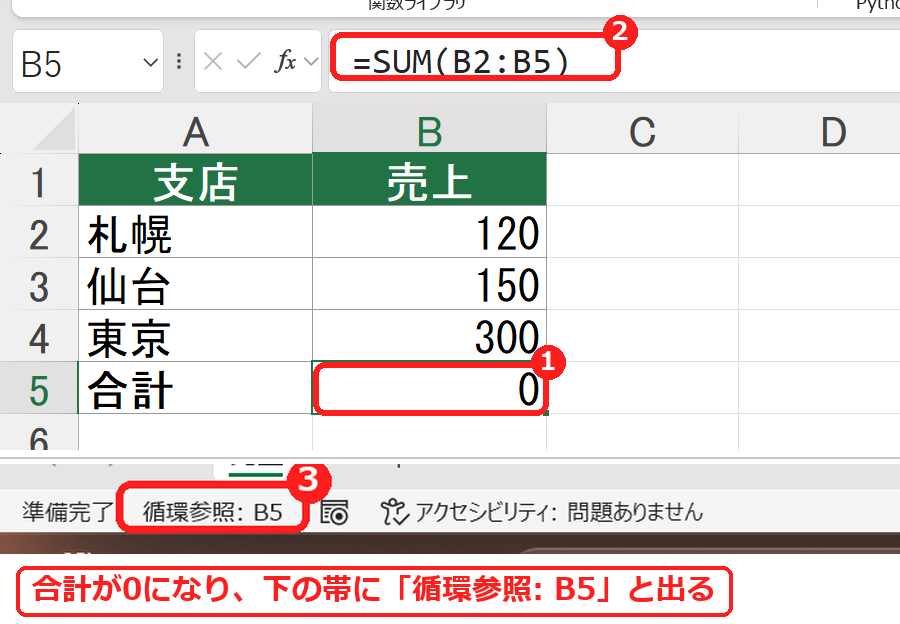
Task: Select row 1 header
Action: (x=38, y=180)
